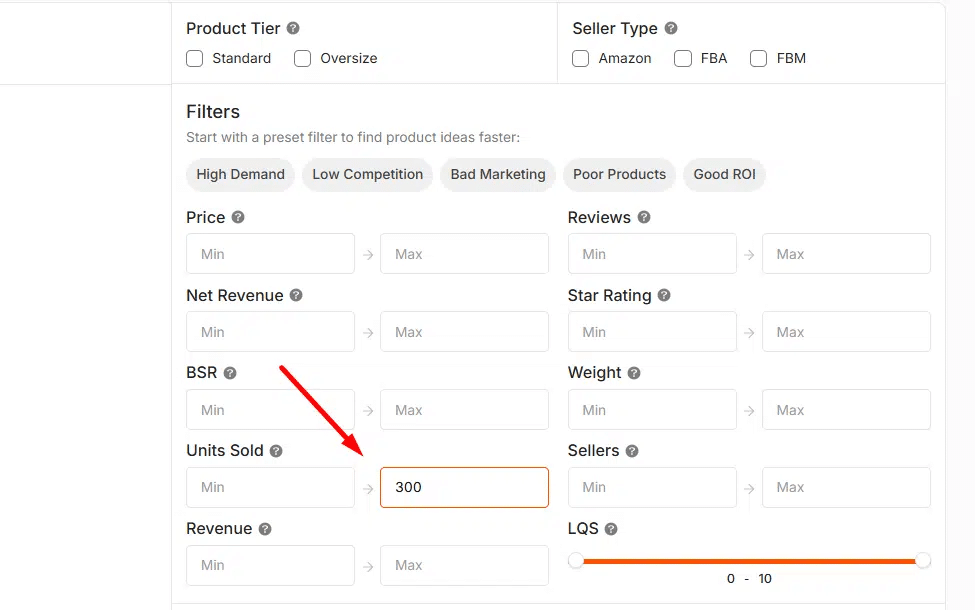Click the Star Rating info icon
This screenshot has height=610, width=975.
664,295
